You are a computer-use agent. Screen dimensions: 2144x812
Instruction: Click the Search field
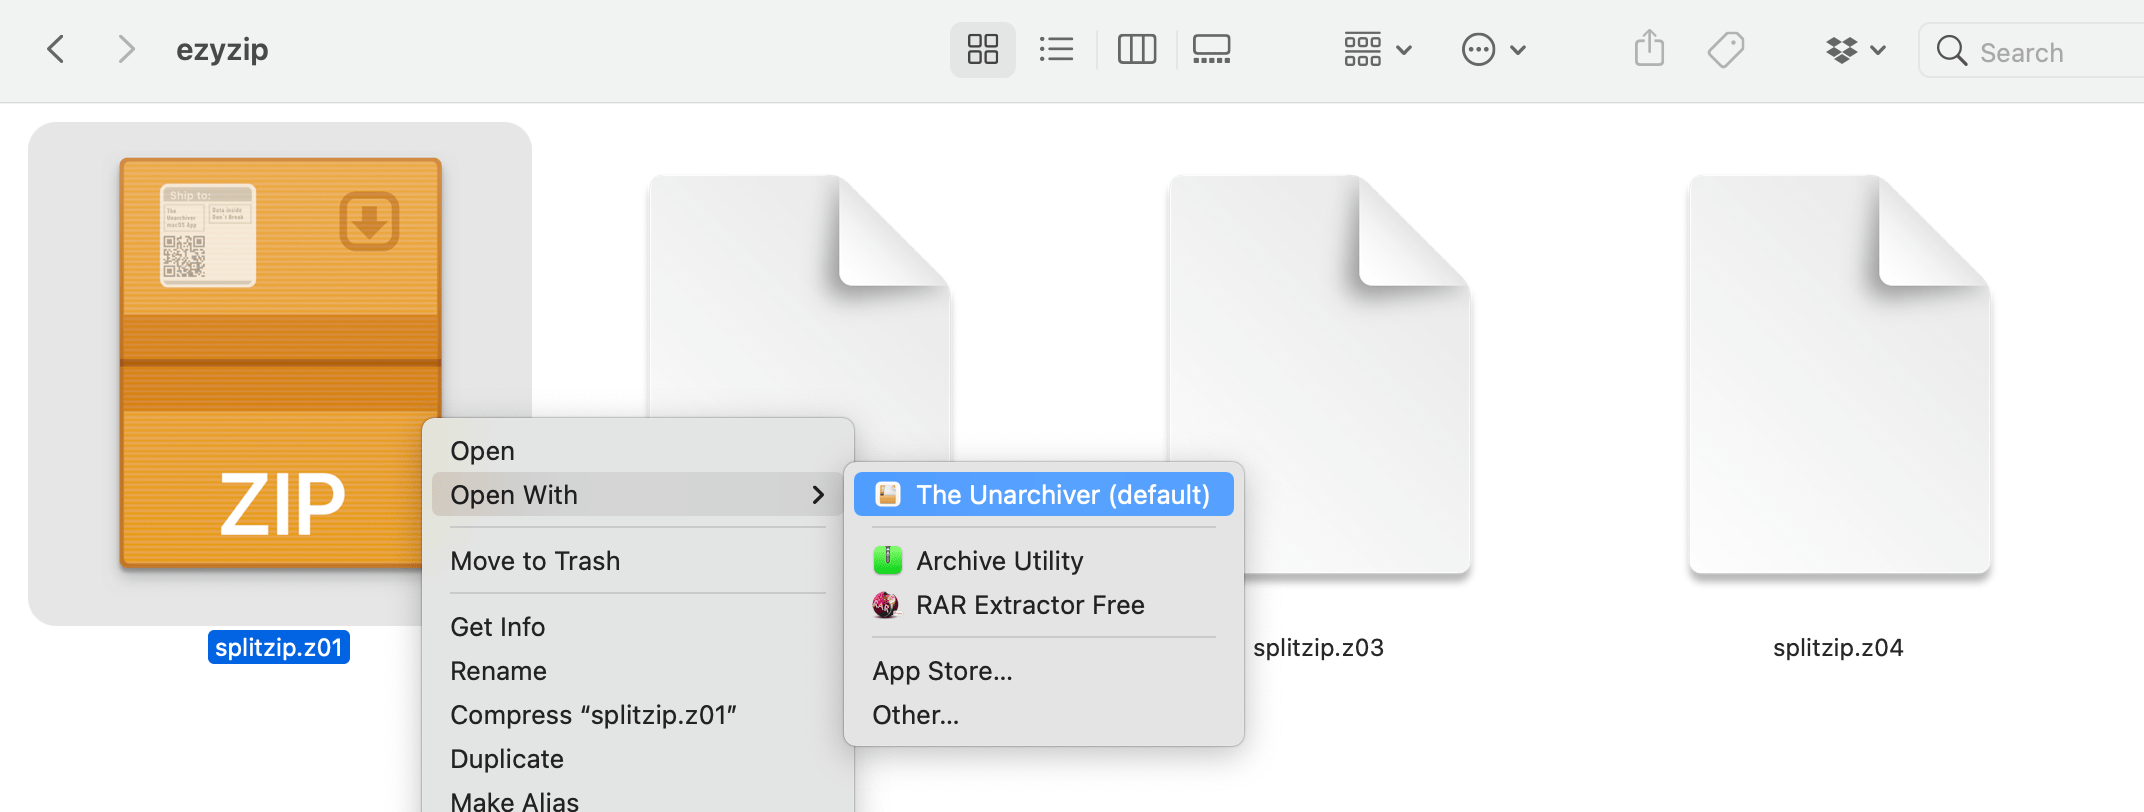click(x=2032, y=50)
